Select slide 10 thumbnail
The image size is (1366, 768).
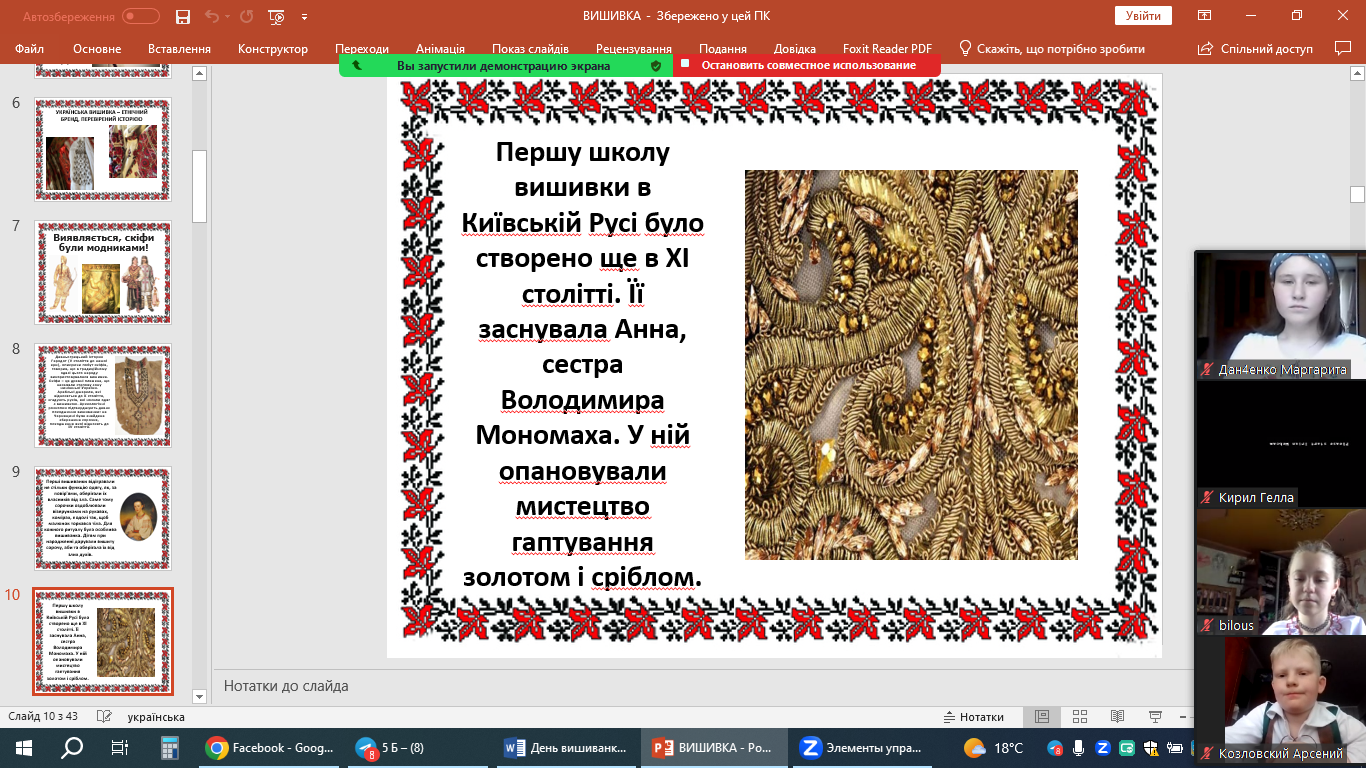tap(102, 641)
